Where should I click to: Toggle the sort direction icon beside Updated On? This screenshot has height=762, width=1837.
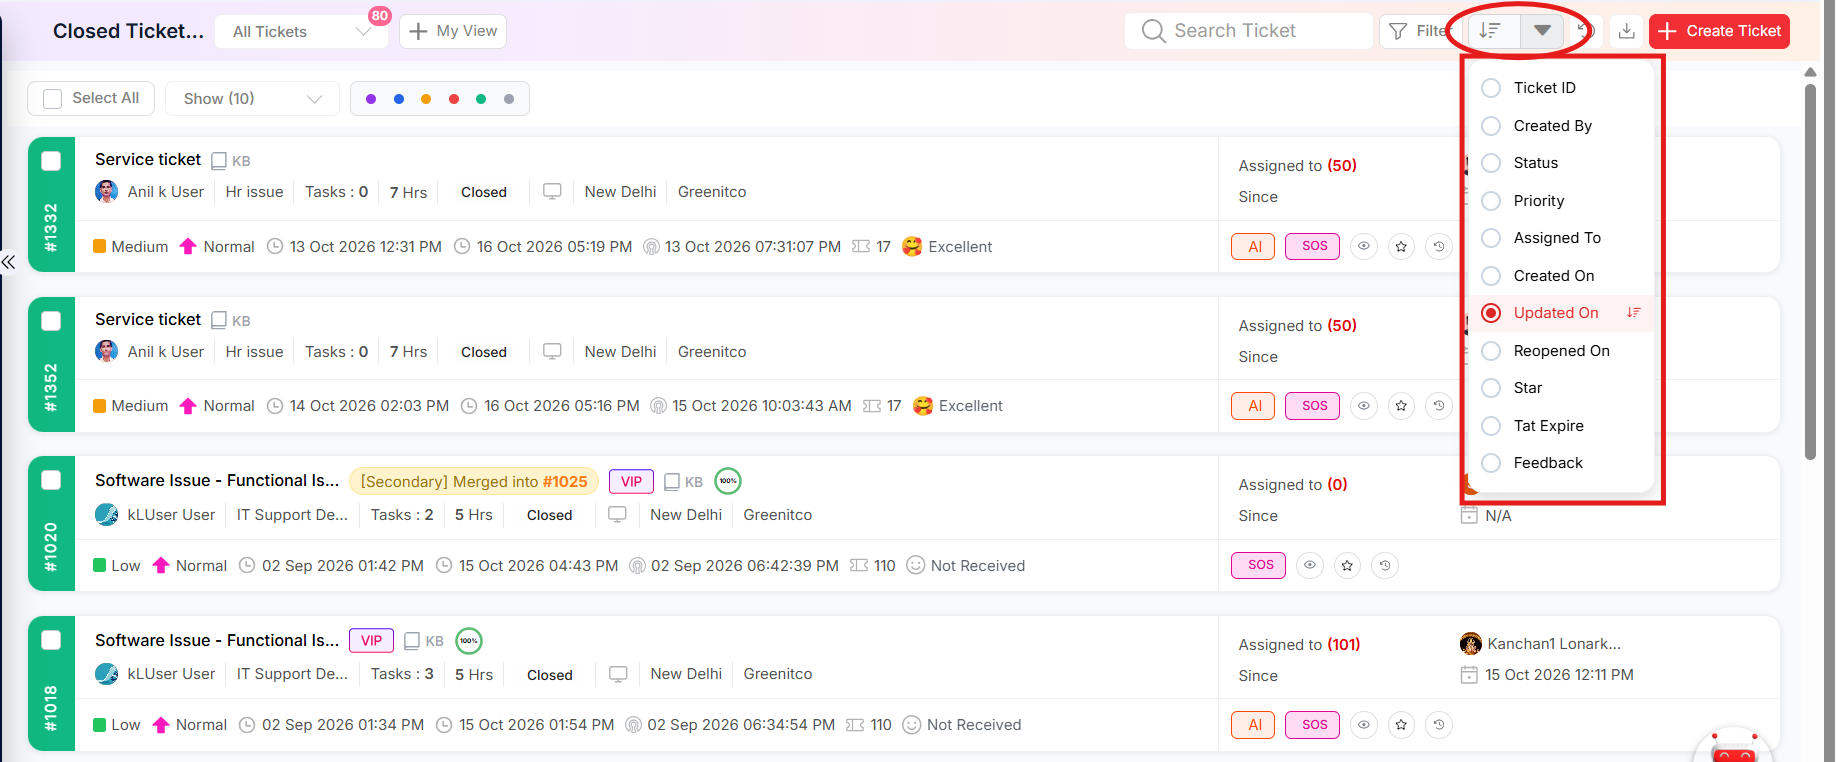tap(1634, 313)
